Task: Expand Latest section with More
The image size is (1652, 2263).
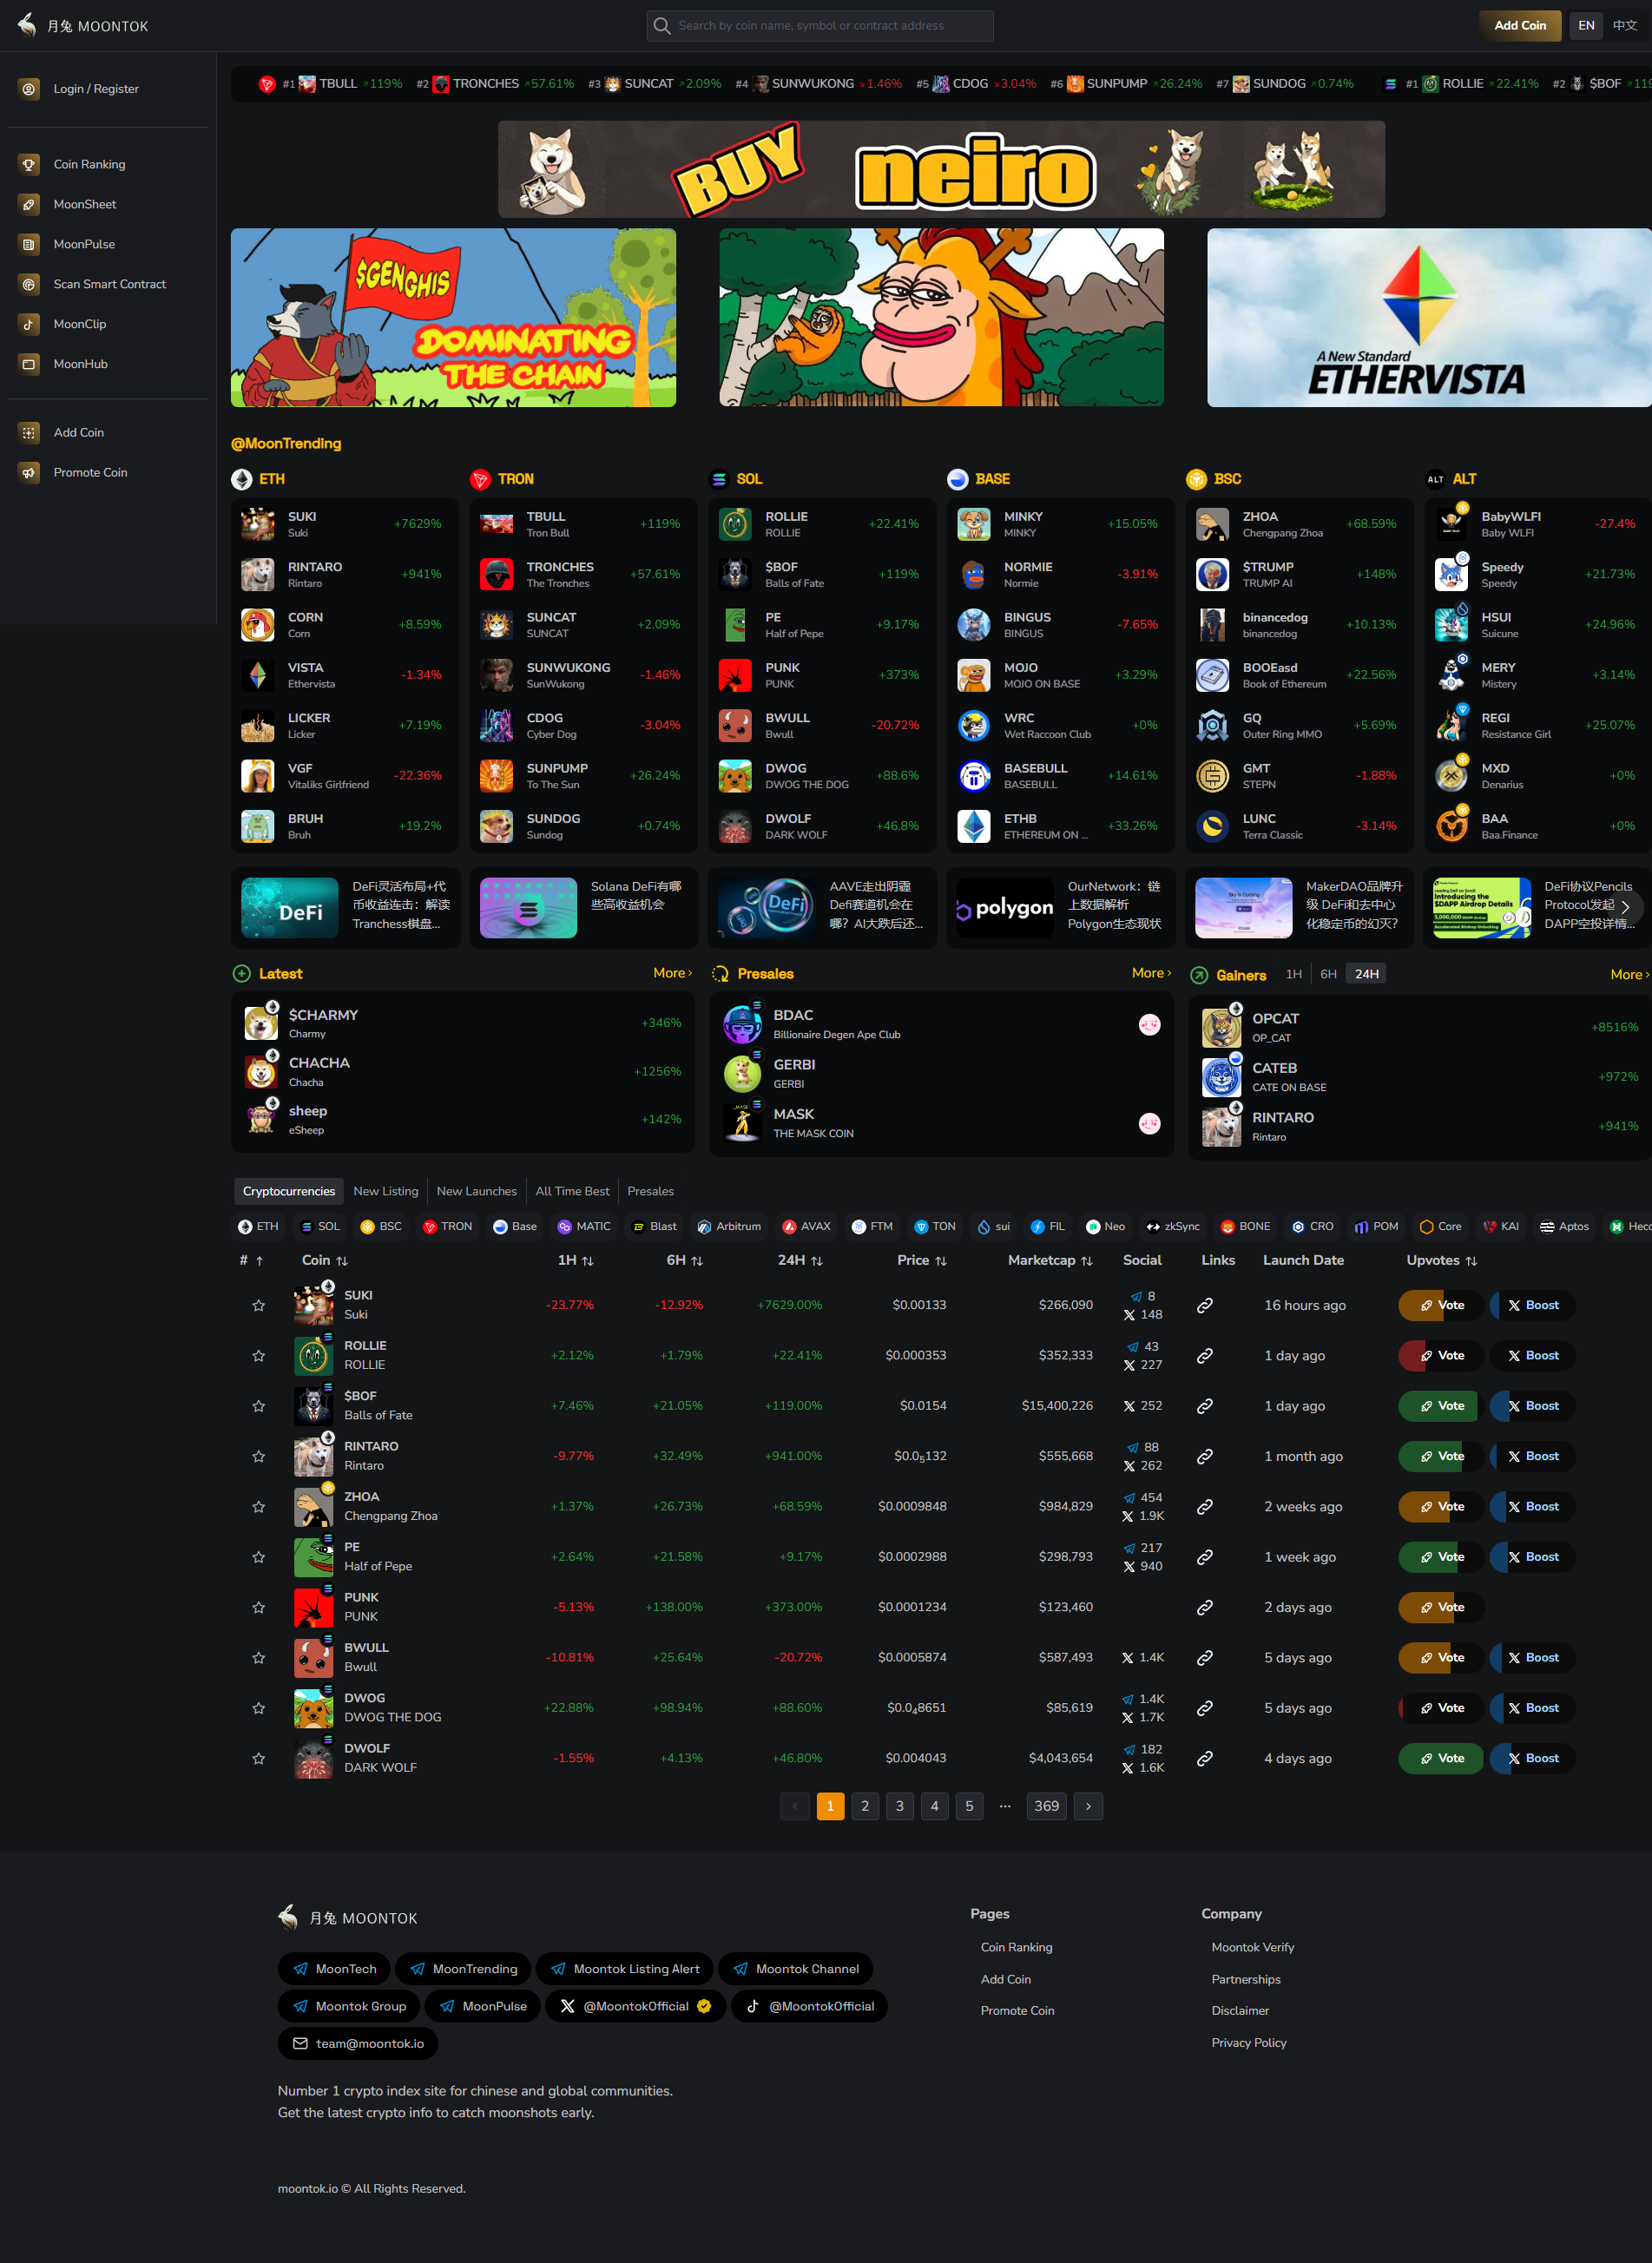Action: 672,973
